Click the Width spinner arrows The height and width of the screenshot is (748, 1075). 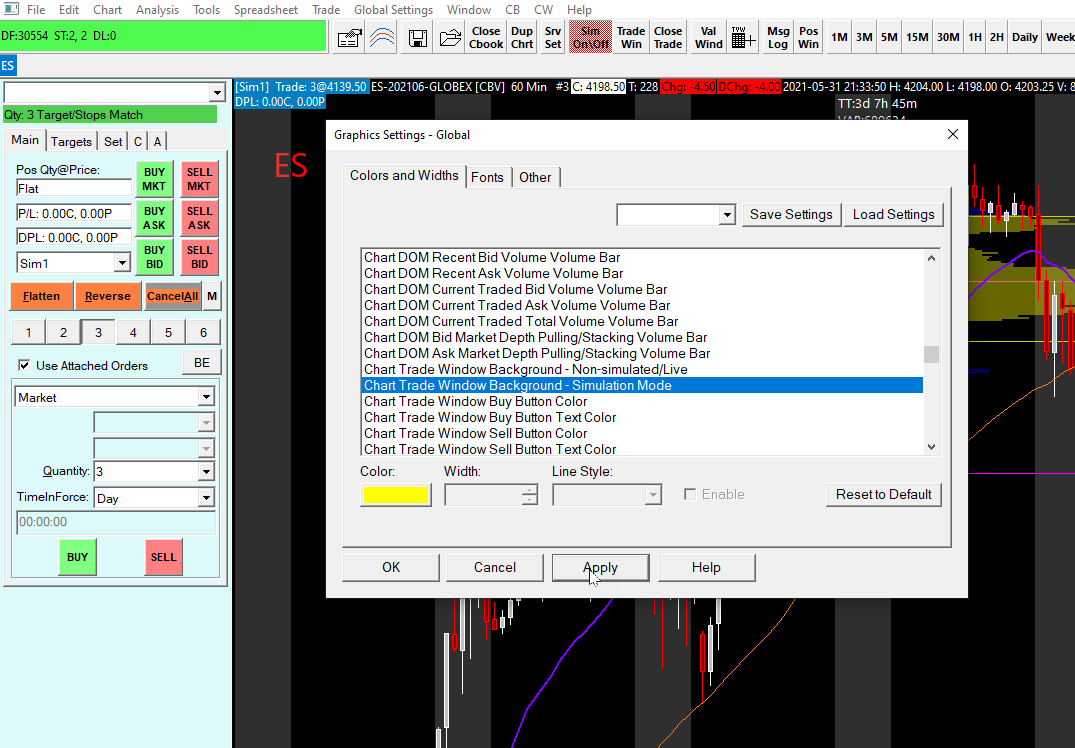529,494
